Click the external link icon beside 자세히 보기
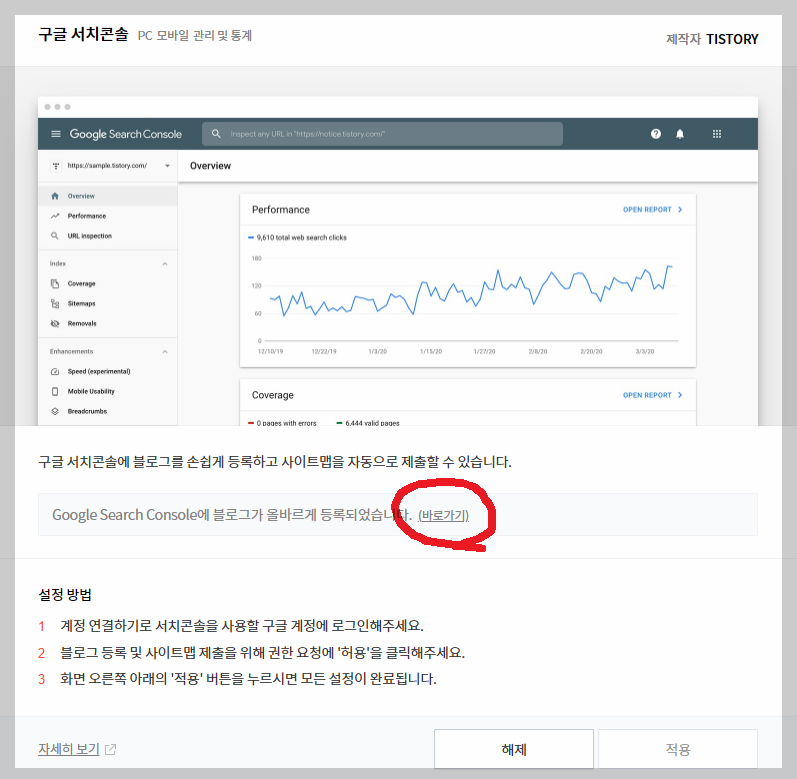 tap(110, 749)
